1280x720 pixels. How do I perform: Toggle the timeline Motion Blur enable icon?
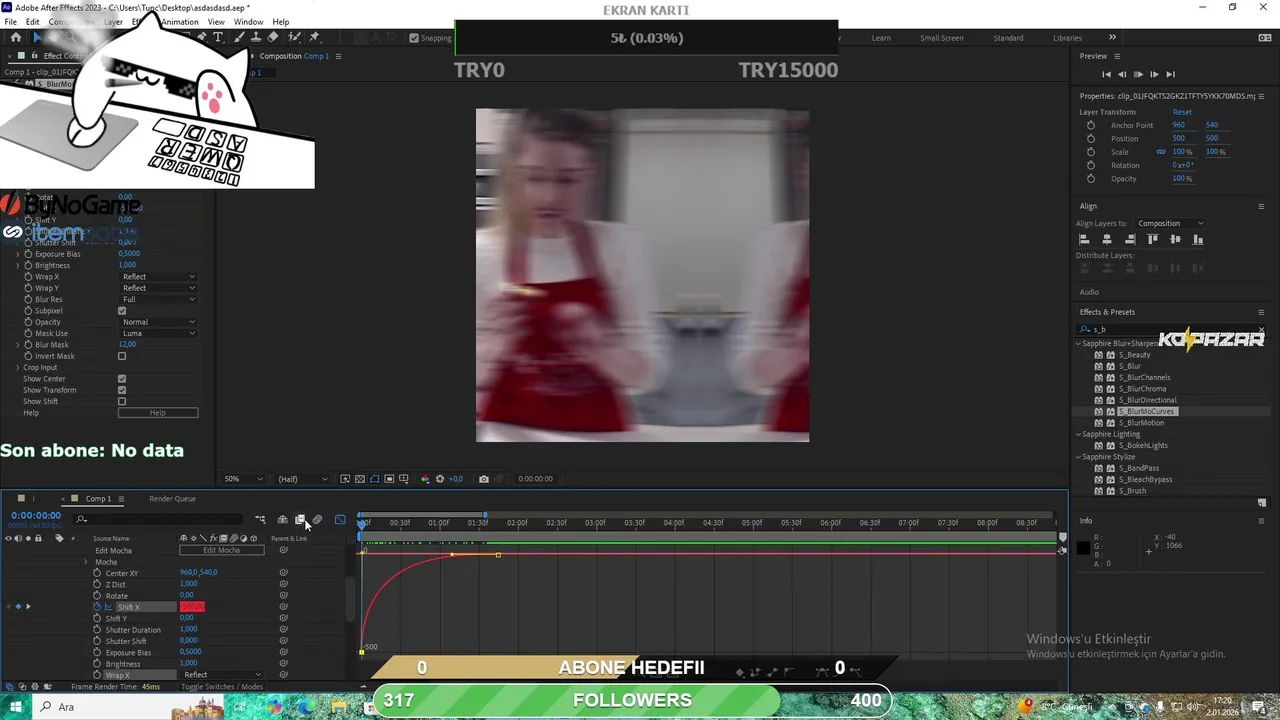317,519
